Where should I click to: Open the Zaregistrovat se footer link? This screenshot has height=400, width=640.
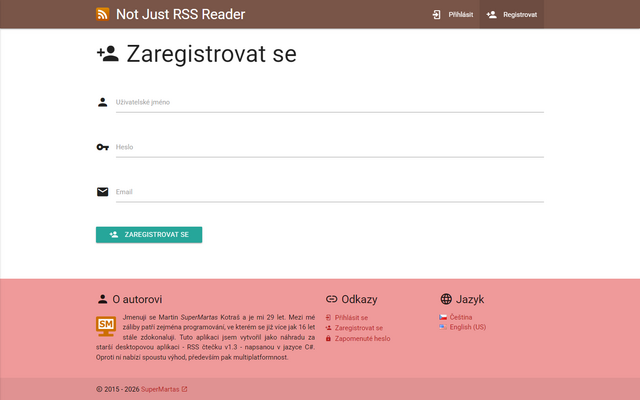coord(359,328)
